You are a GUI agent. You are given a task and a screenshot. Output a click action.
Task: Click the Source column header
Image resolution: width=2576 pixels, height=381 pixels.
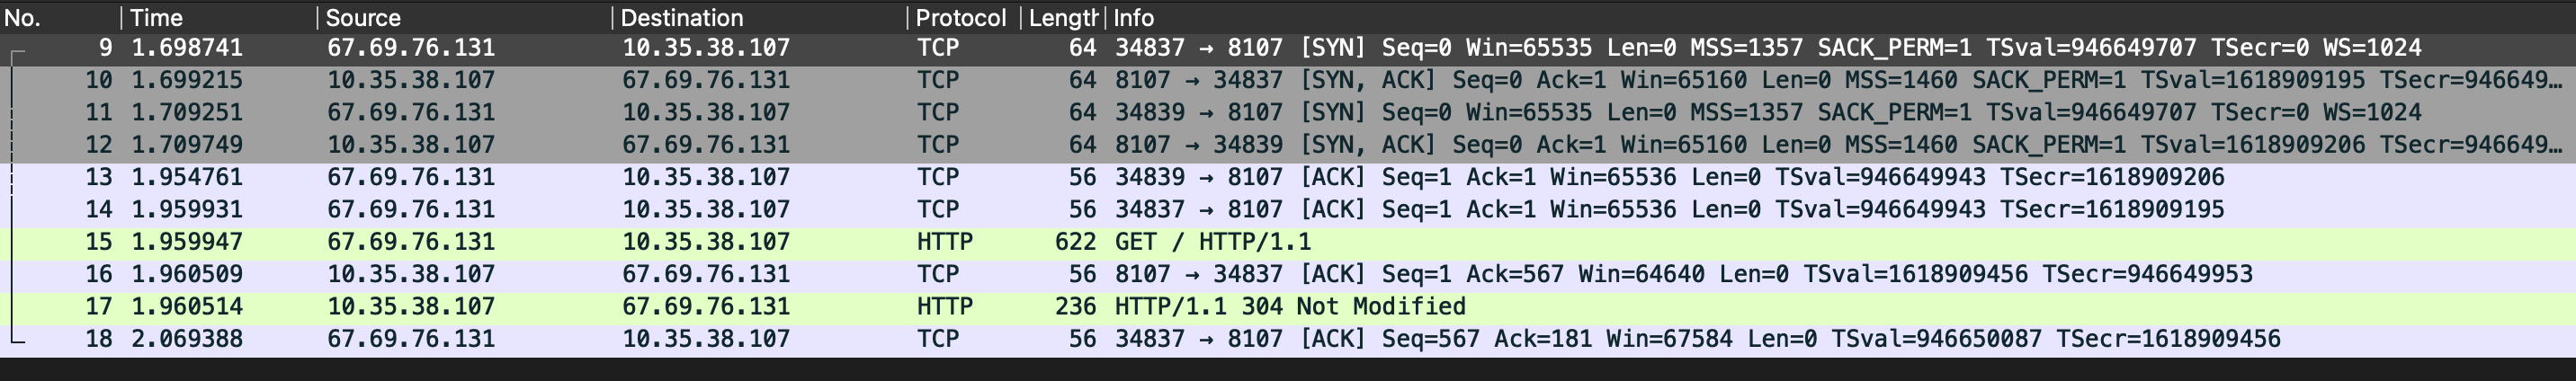click(464, 17)
